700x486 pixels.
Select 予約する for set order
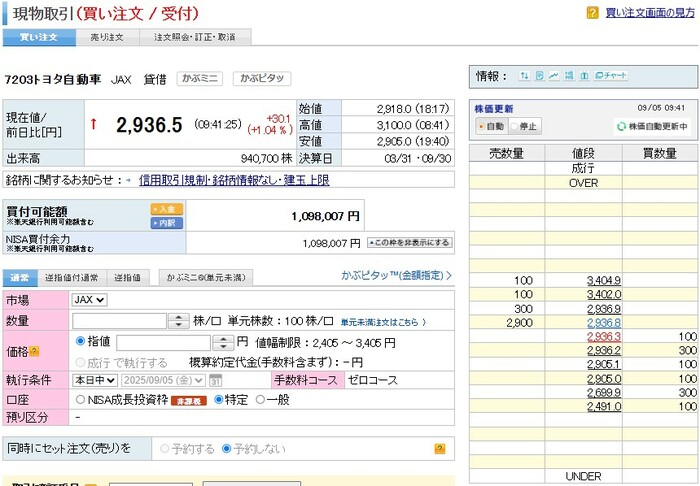(x=164, y=449)
